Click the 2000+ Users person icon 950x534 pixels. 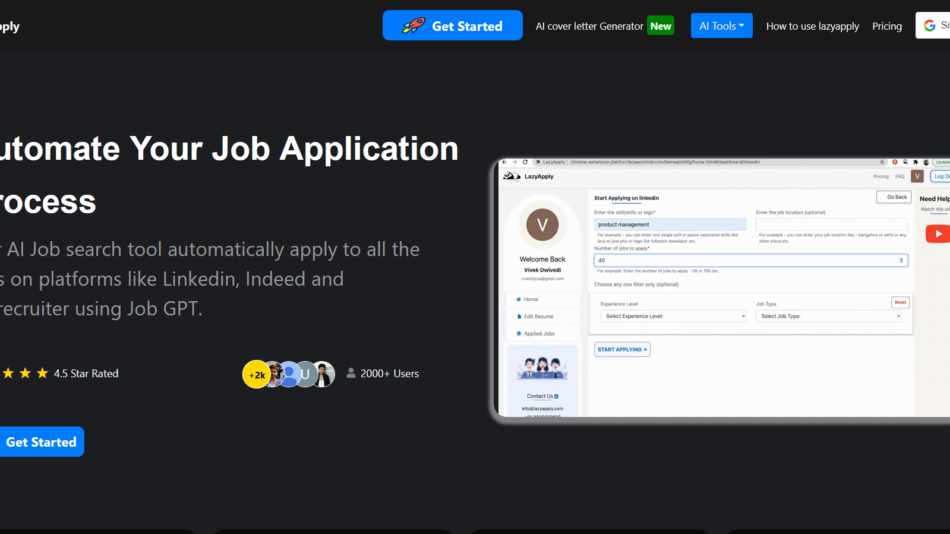351,373
